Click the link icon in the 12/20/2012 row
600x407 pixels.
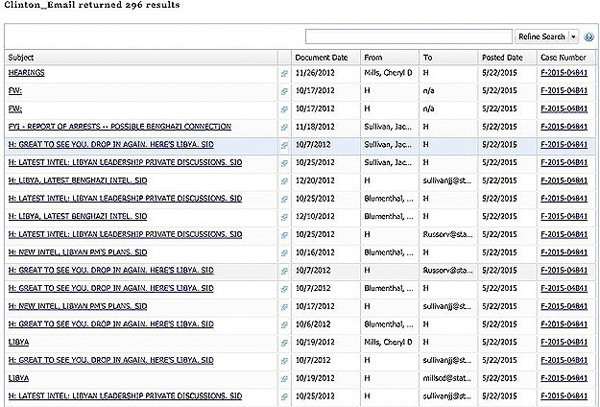pyautogui.click(x=284, y=181)
